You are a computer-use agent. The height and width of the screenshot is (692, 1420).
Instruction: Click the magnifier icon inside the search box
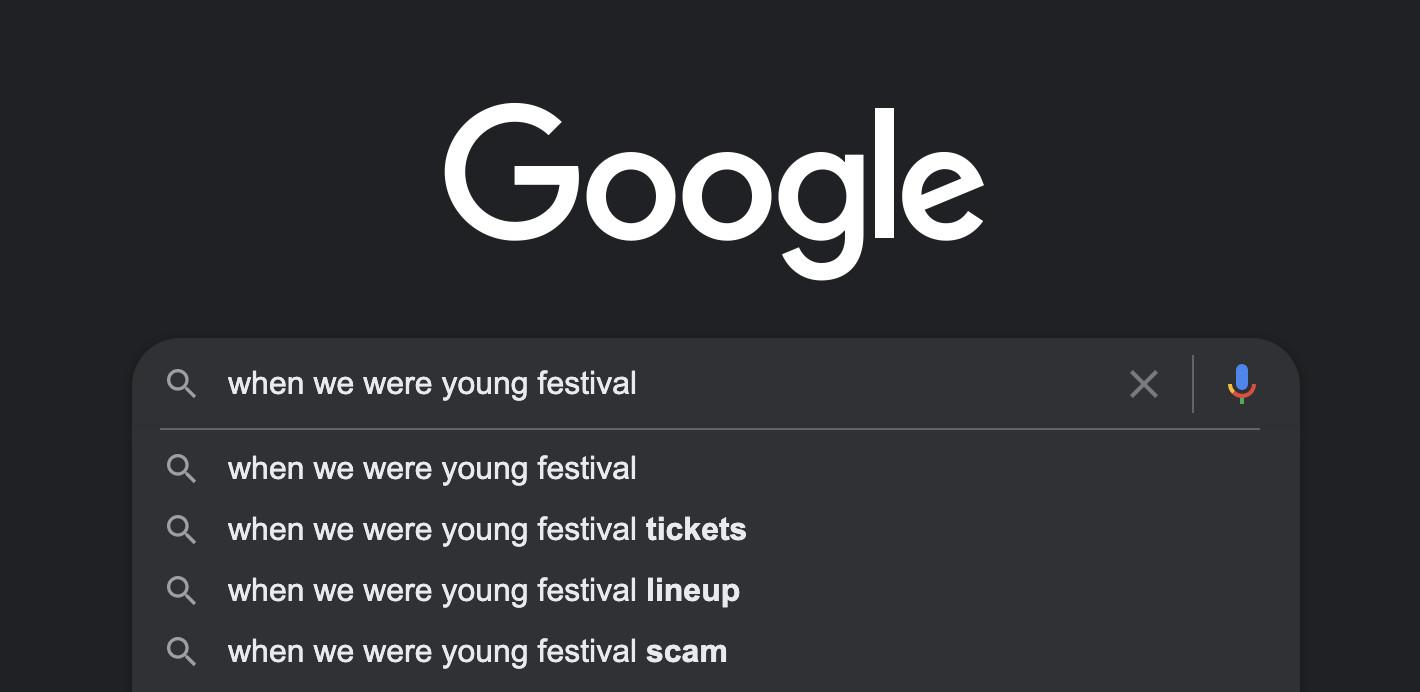pos(181,384)
